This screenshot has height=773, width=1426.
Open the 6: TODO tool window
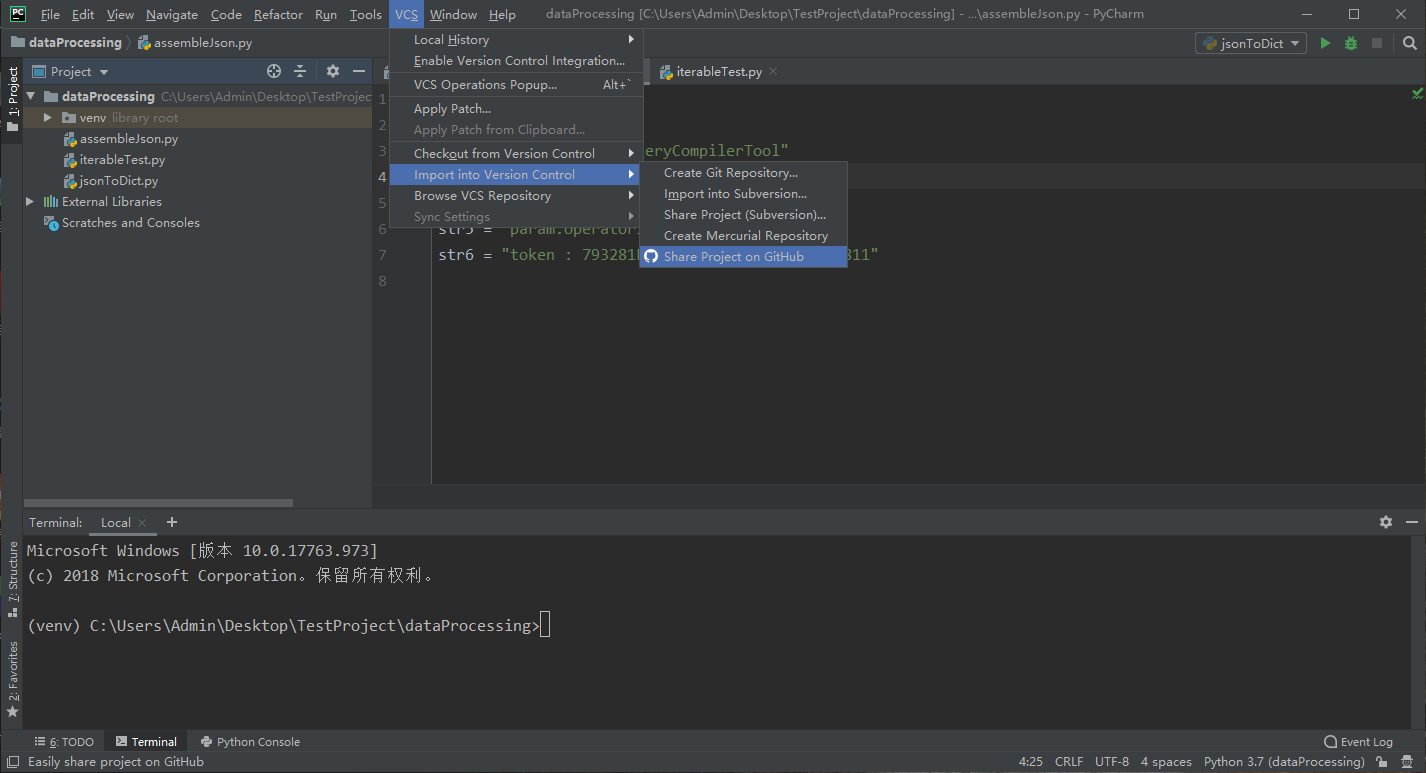click(64, 741)
